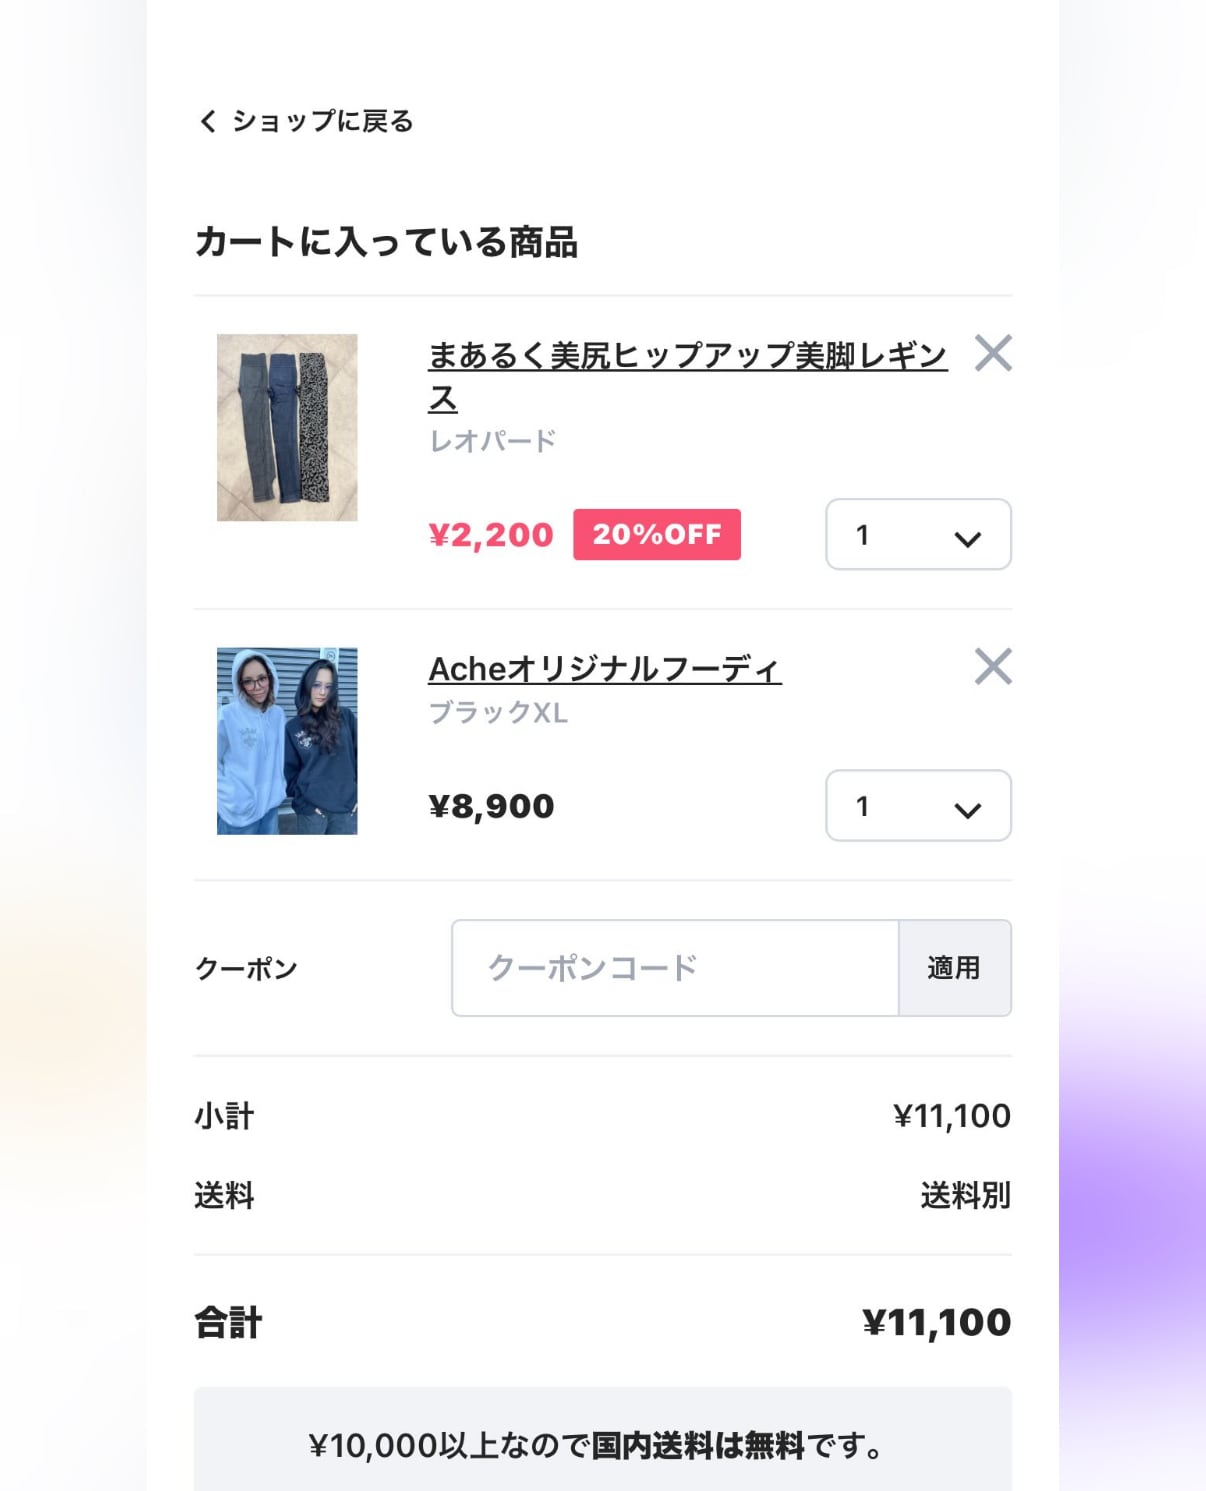
Task: Click the bold 合計 total amount
Action: (936, 1323)
